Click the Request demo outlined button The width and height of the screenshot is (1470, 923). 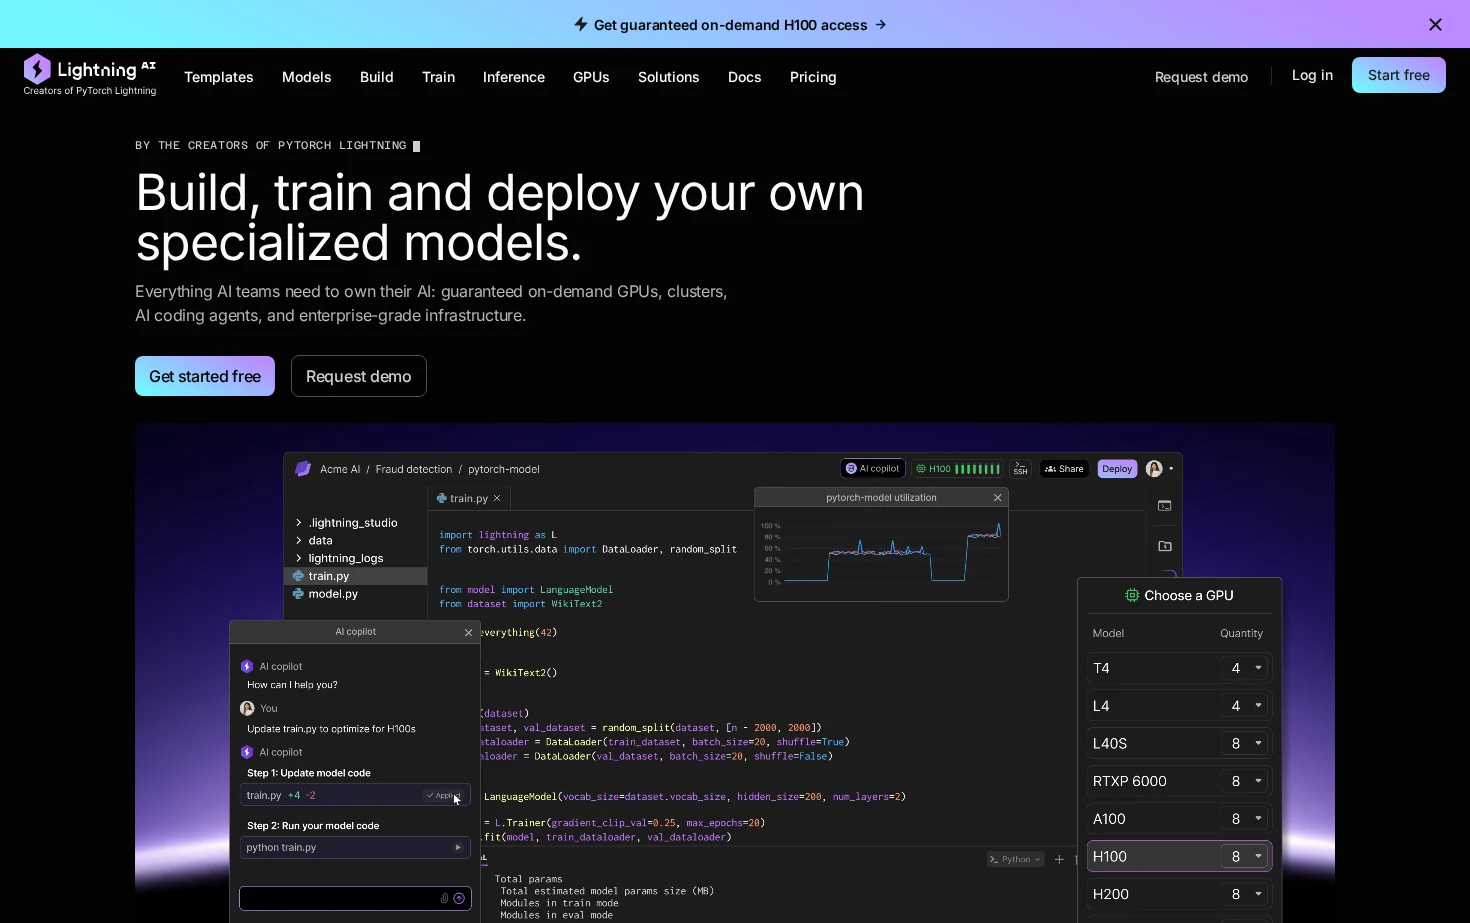pyautogui.click(x=359, y=376)
